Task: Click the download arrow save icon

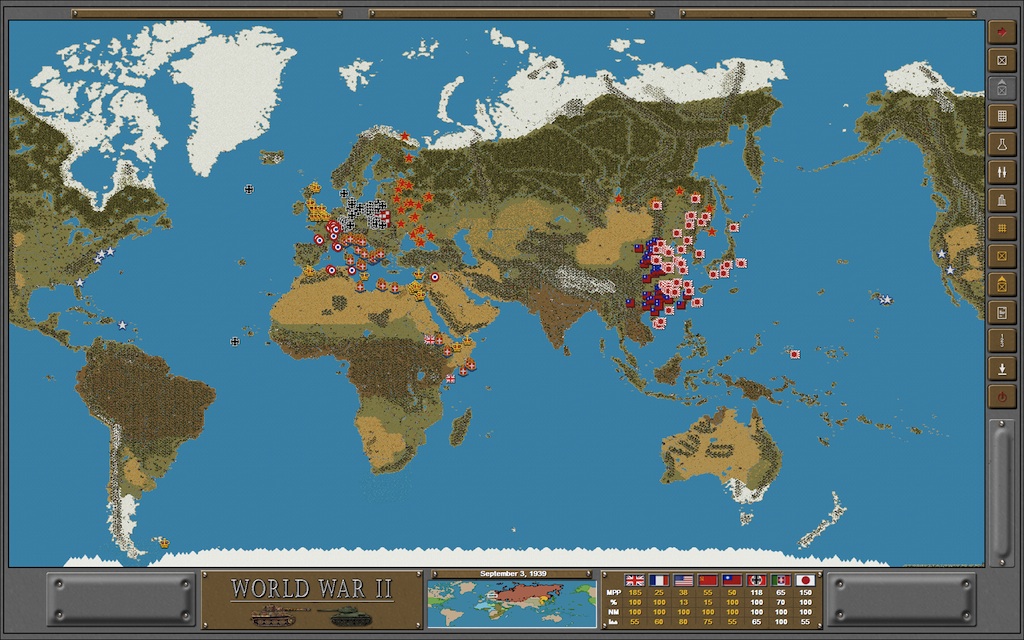Action: (1001, 368)
